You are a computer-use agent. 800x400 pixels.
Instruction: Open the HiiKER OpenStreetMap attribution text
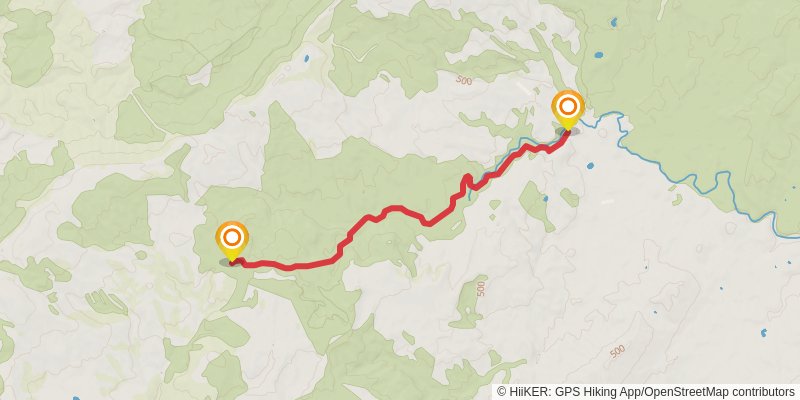646,392
